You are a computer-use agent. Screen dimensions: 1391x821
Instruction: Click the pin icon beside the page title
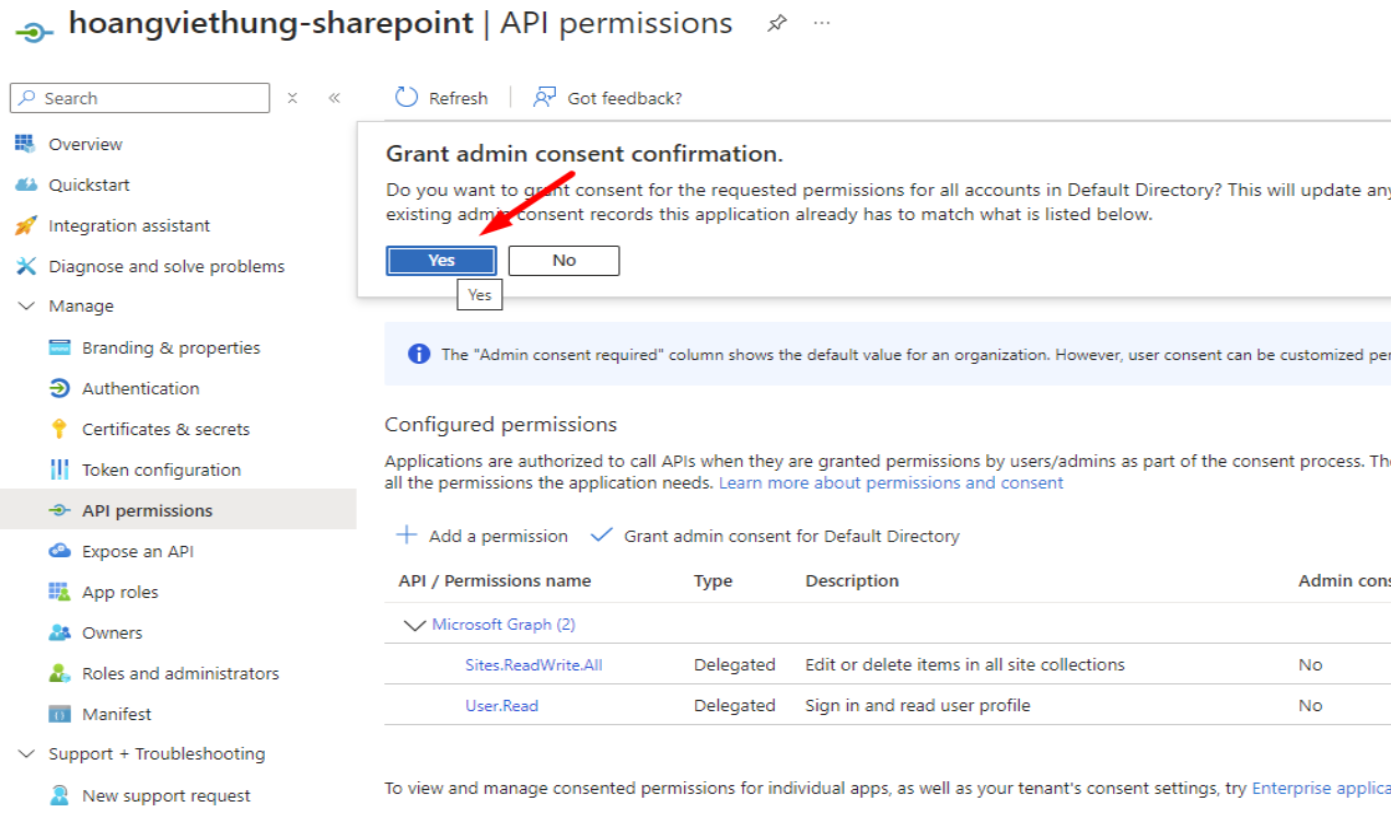coord(777,23)
